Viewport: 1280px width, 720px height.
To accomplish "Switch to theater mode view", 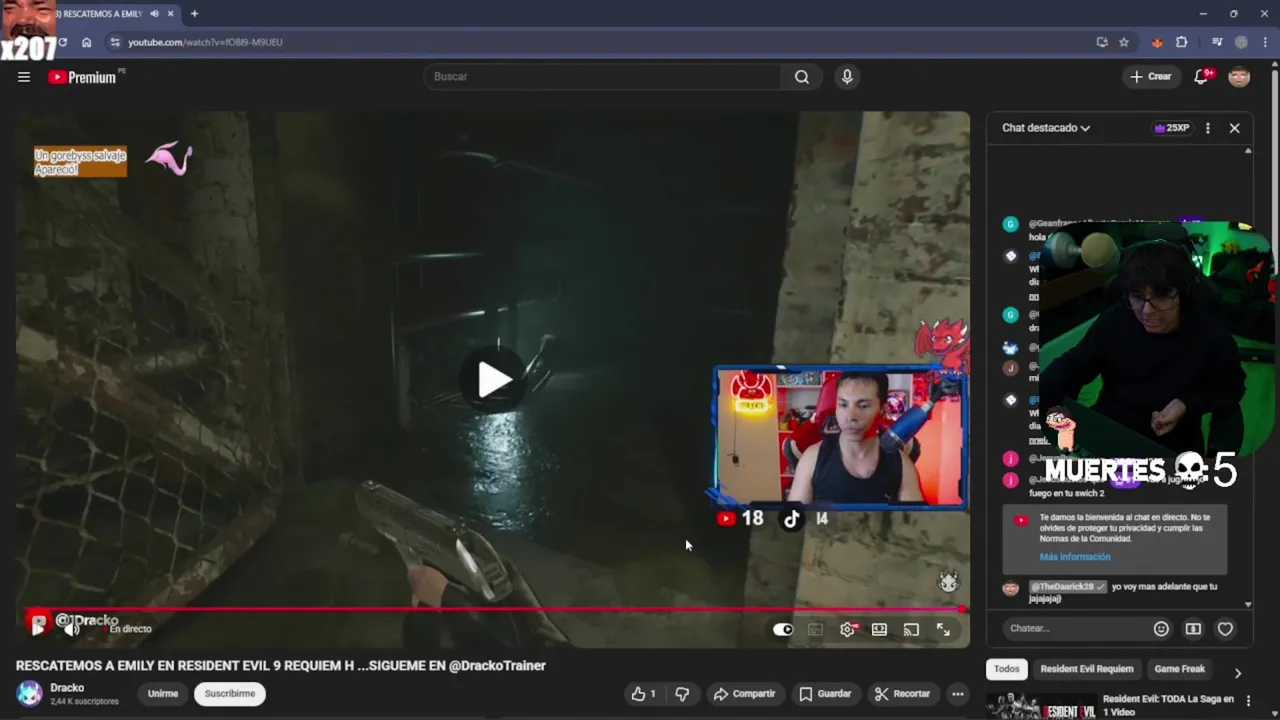I will (x=879, y=629).
